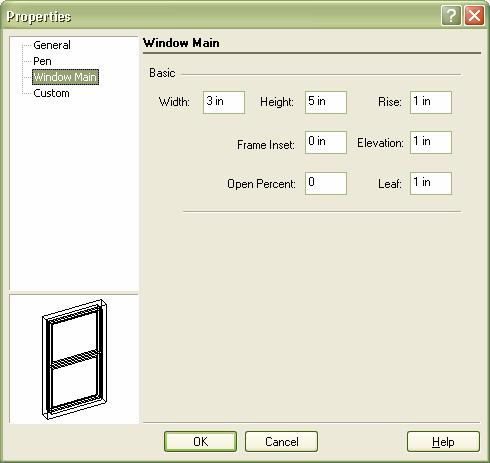Select the General tree item

click(x=52, y=45)
